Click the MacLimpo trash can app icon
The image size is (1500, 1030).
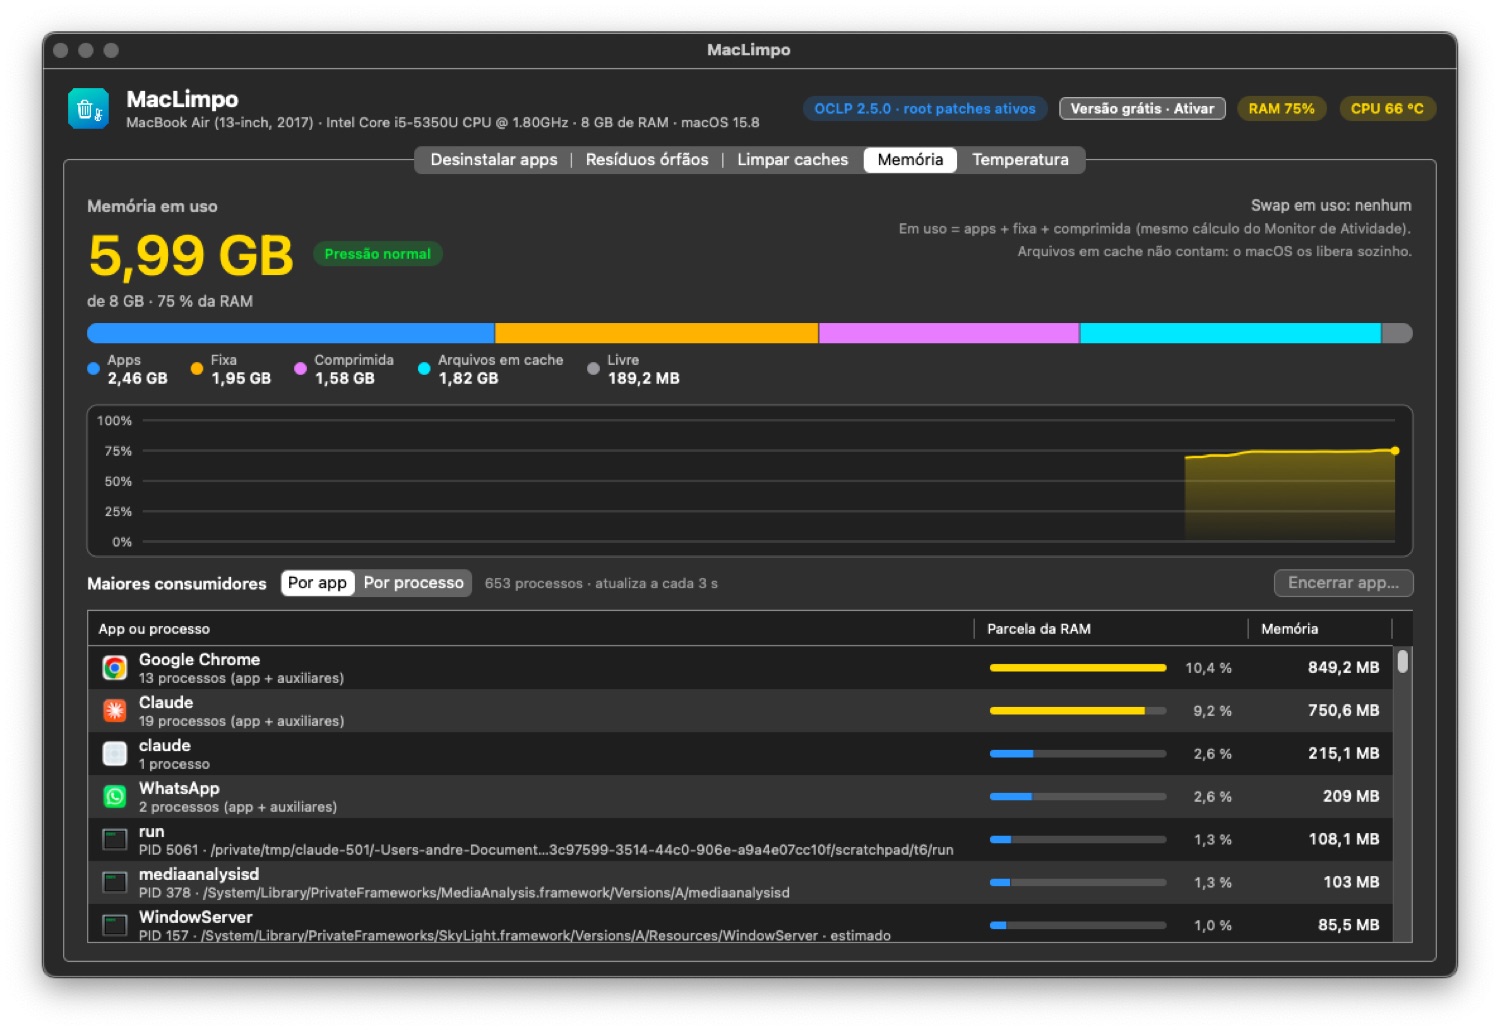(x=88, y=109)
